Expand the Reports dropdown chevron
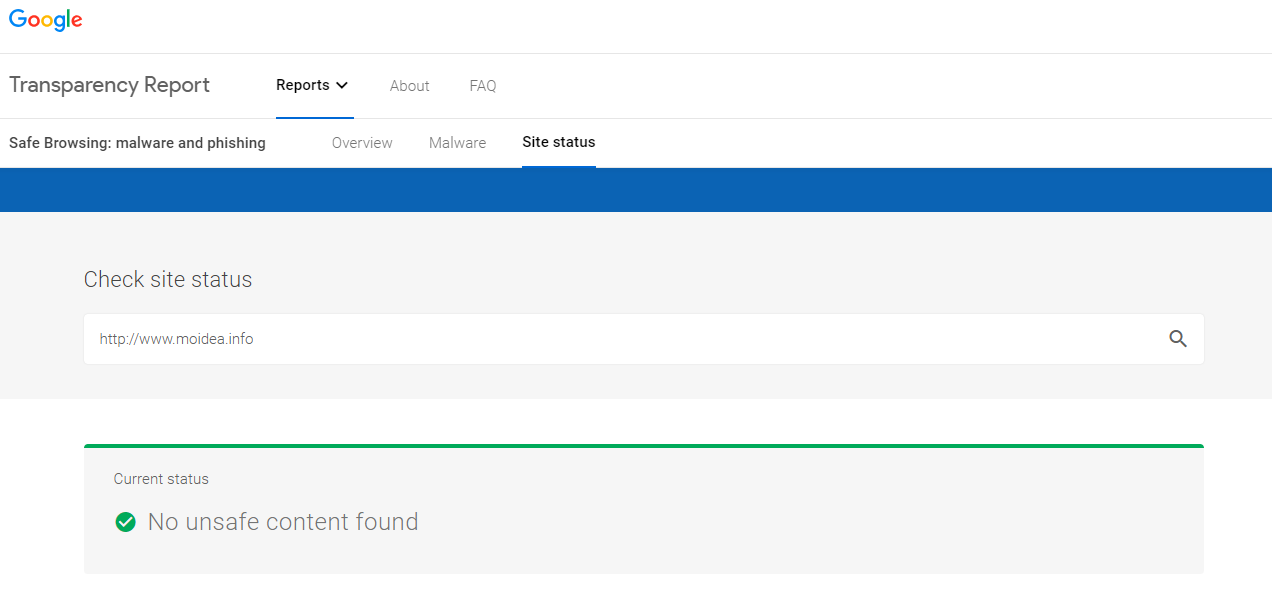Viewport: 1272px width, 597px height. [342, 86]
